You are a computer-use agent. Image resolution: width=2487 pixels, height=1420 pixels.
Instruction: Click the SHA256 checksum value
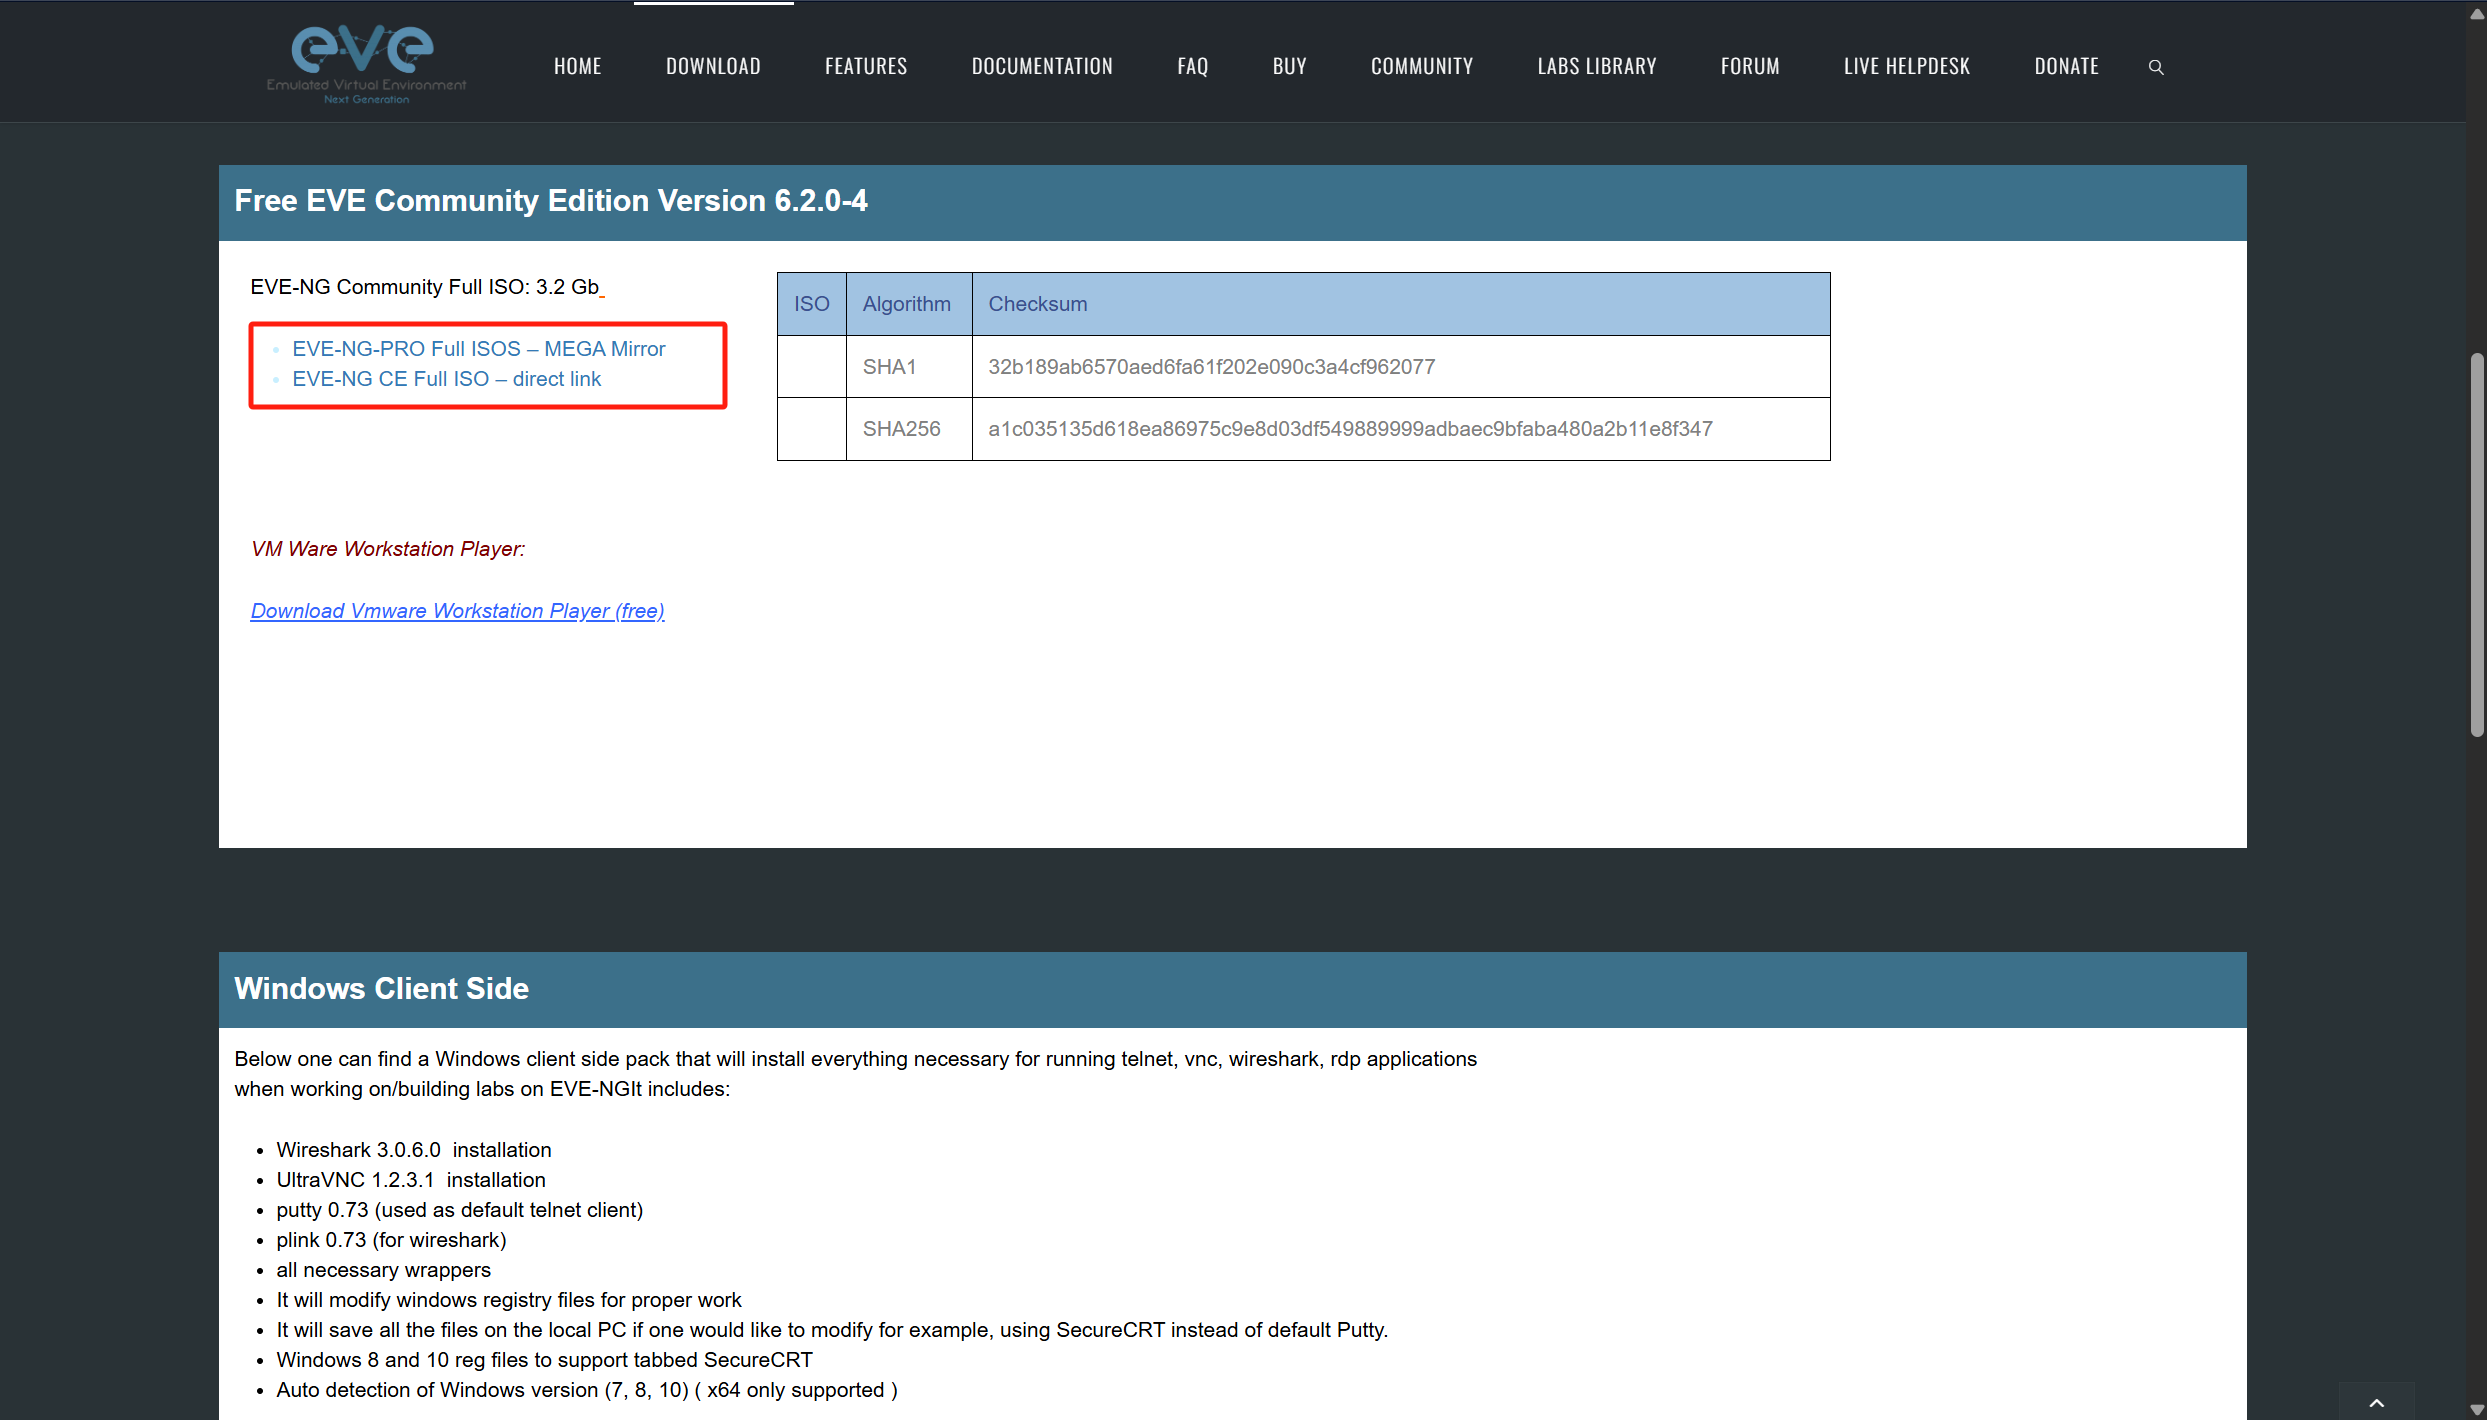(x=1351, y=429)
